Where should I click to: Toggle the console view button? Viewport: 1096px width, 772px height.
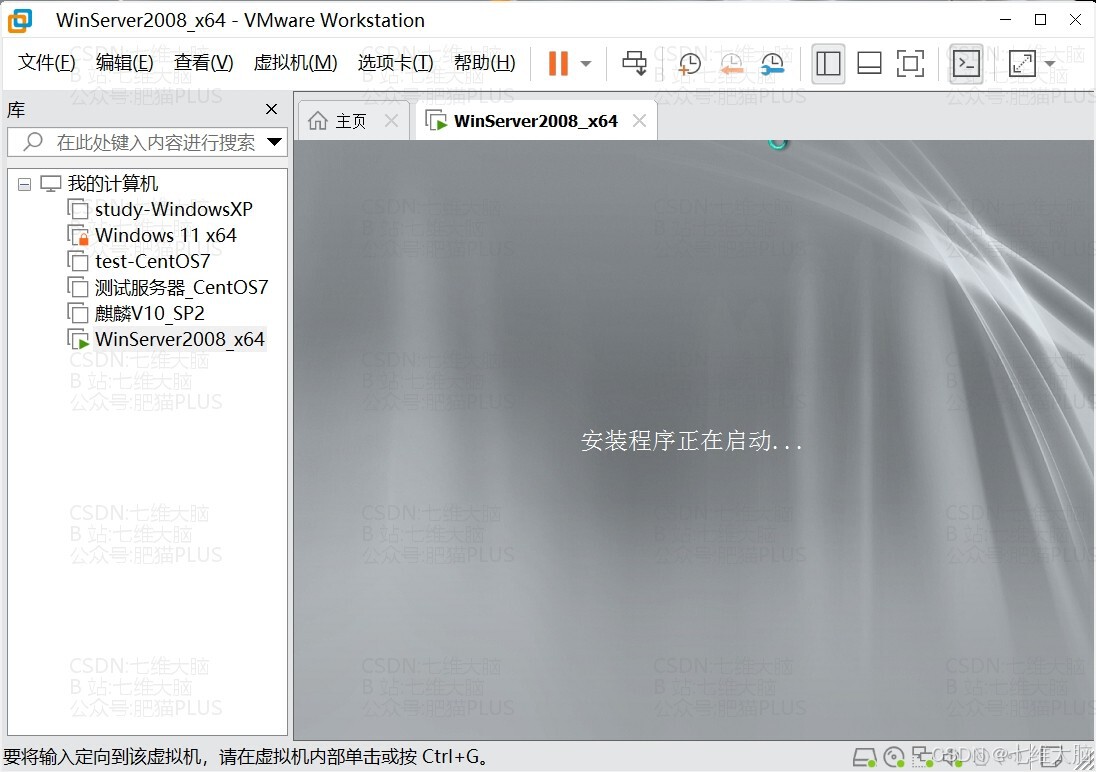pyautogui.click(x=966, y=64)
